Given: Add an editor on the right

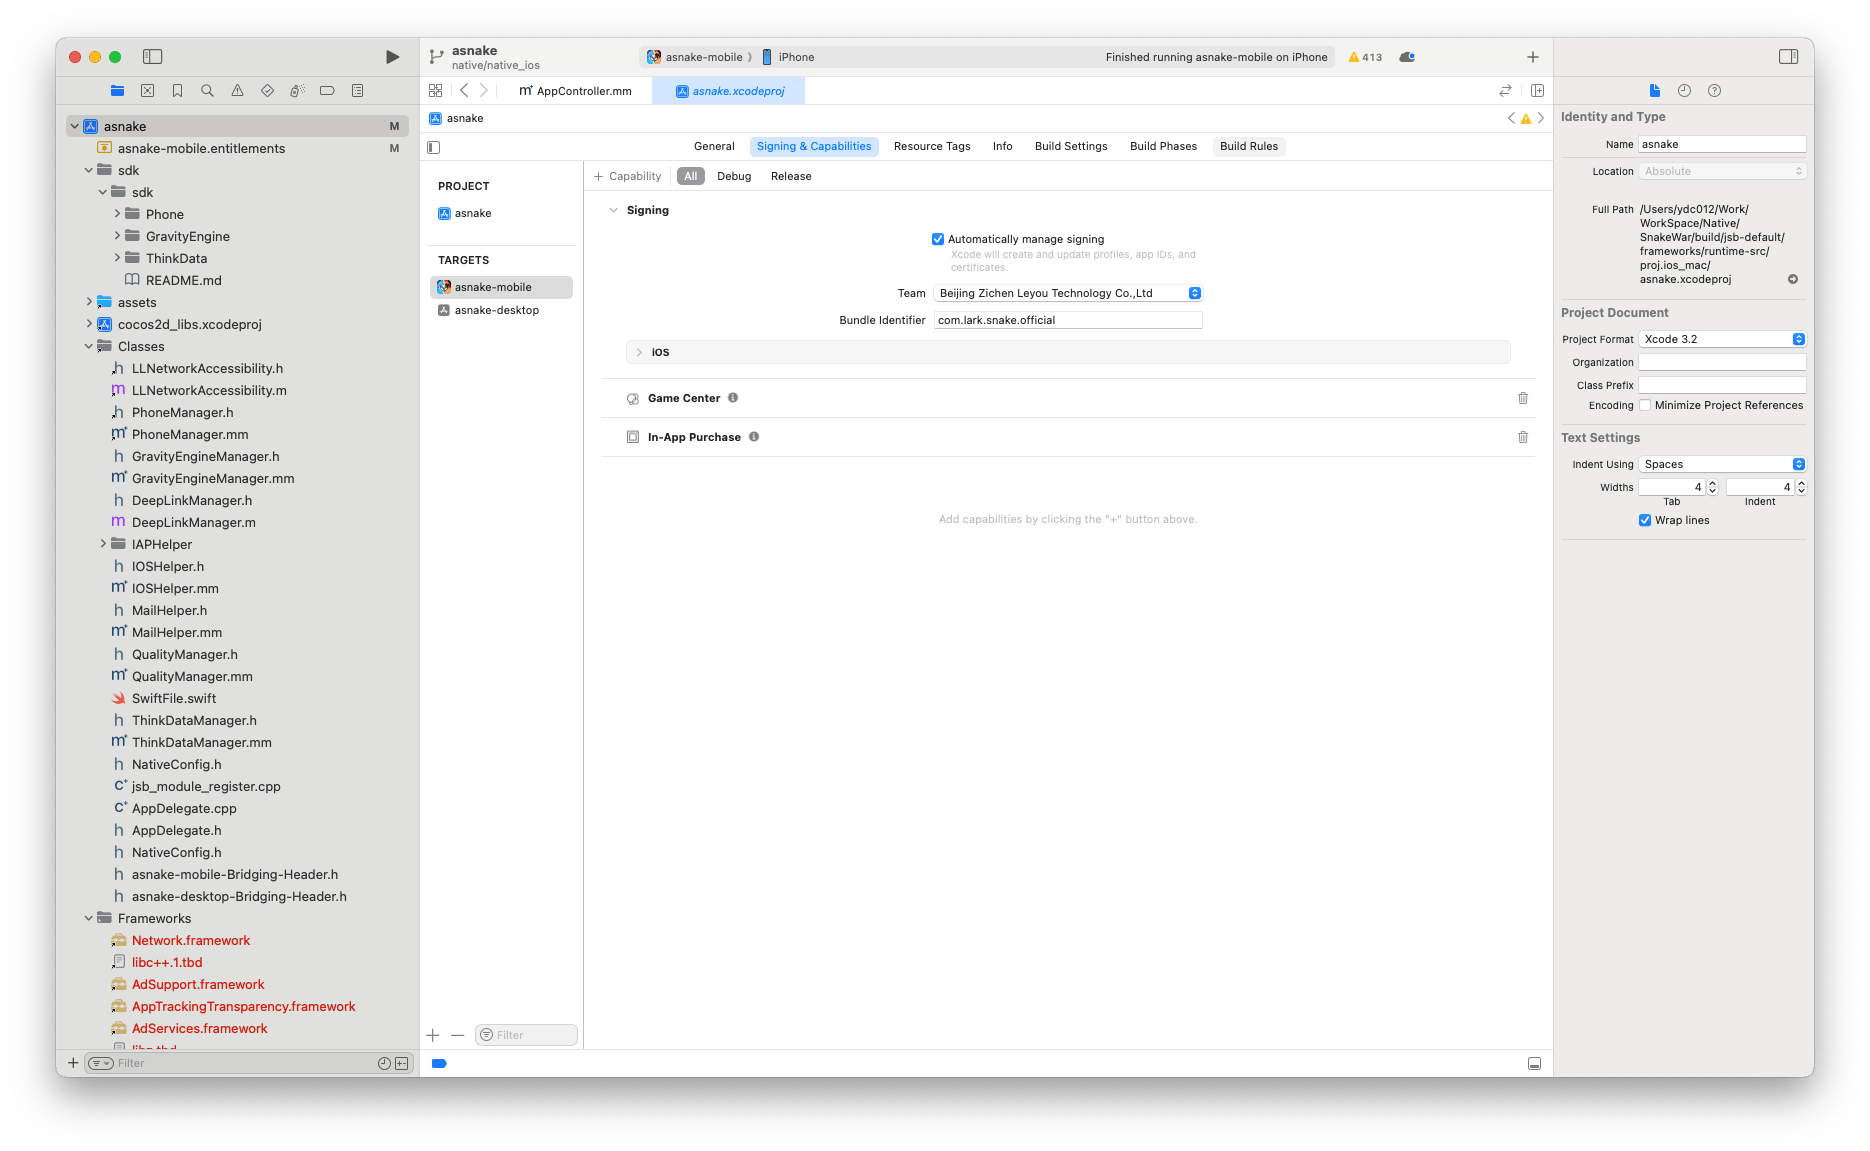Looking at the screenshot, I should click(1537, 91).
